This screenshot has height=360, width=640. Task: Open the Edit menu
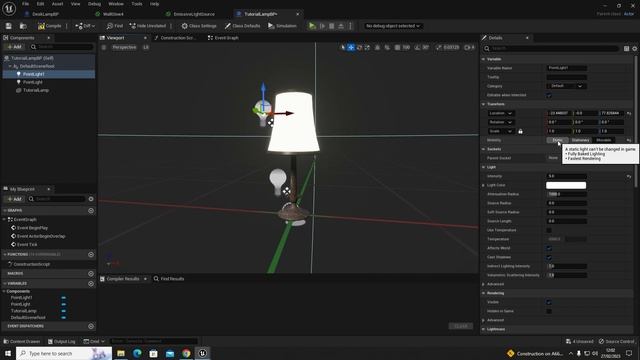click(40, 4)
